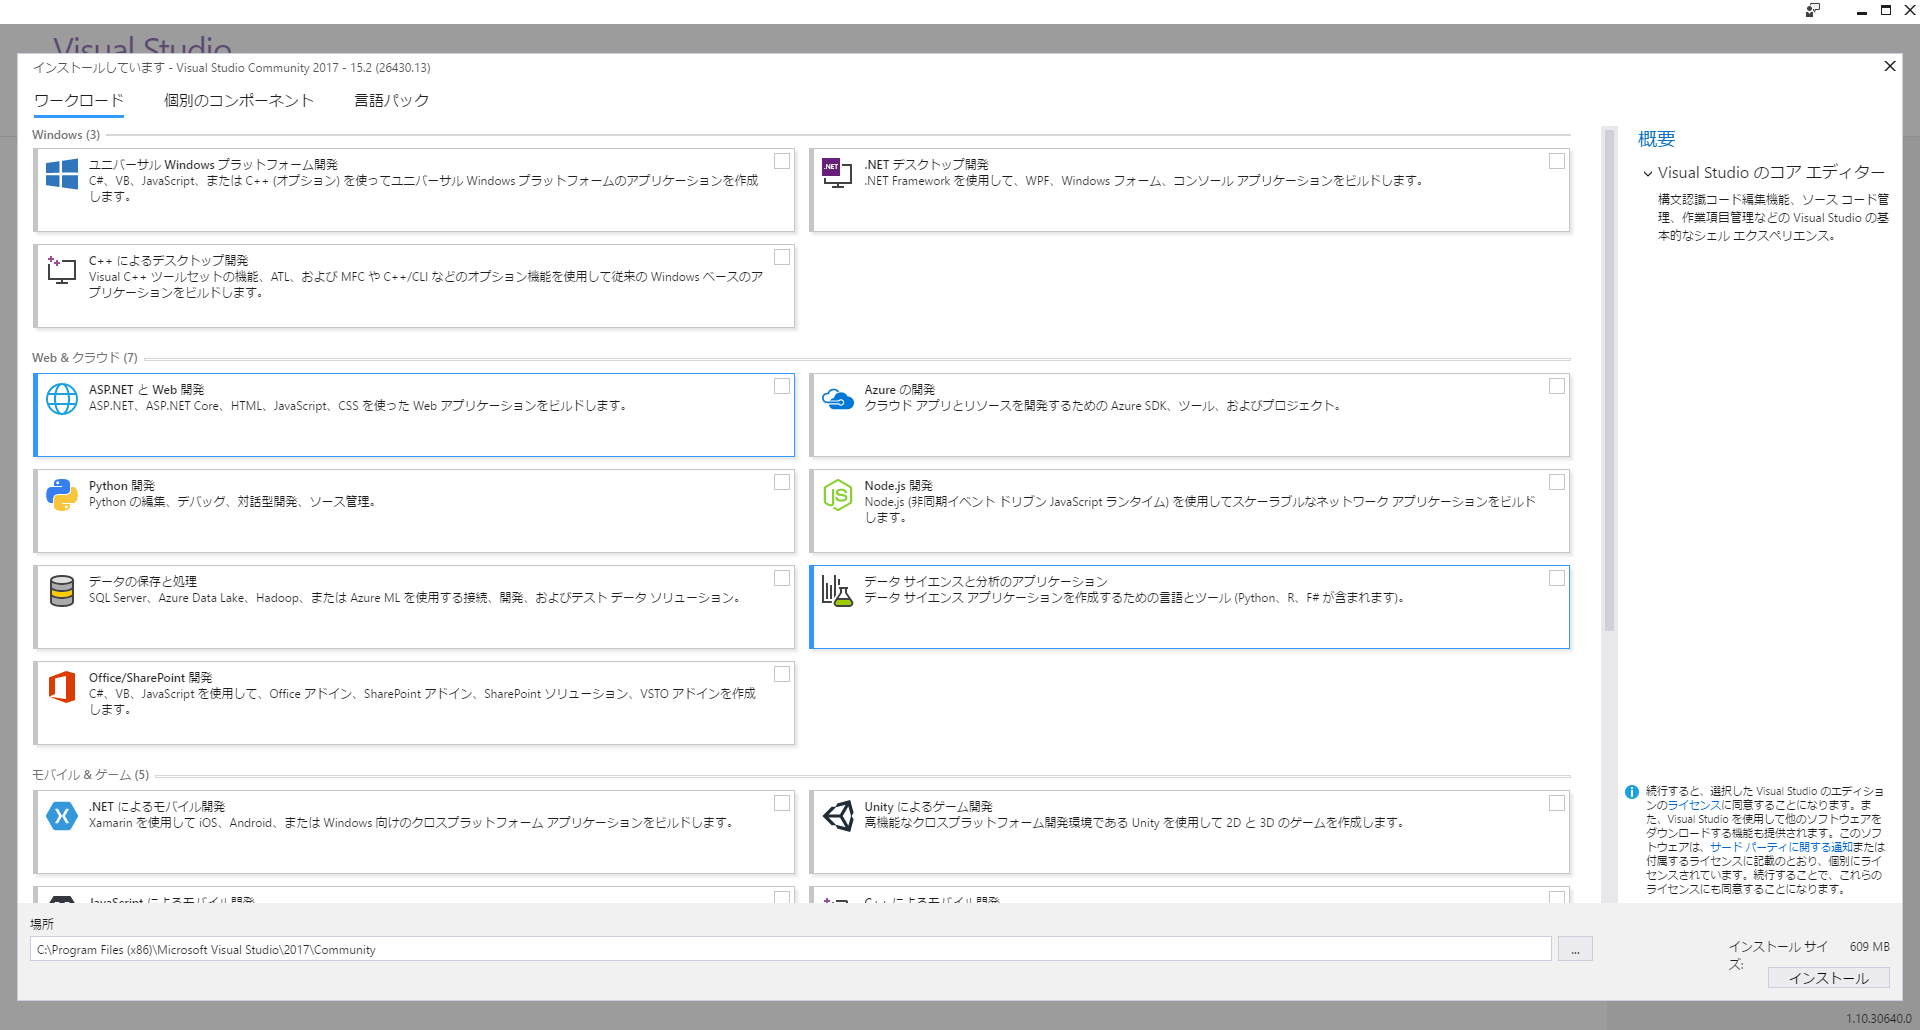Click the Windows (3) section header
Image resolution: width=1920 pixels, height=1030 pixels.
(x=66, y=135)
